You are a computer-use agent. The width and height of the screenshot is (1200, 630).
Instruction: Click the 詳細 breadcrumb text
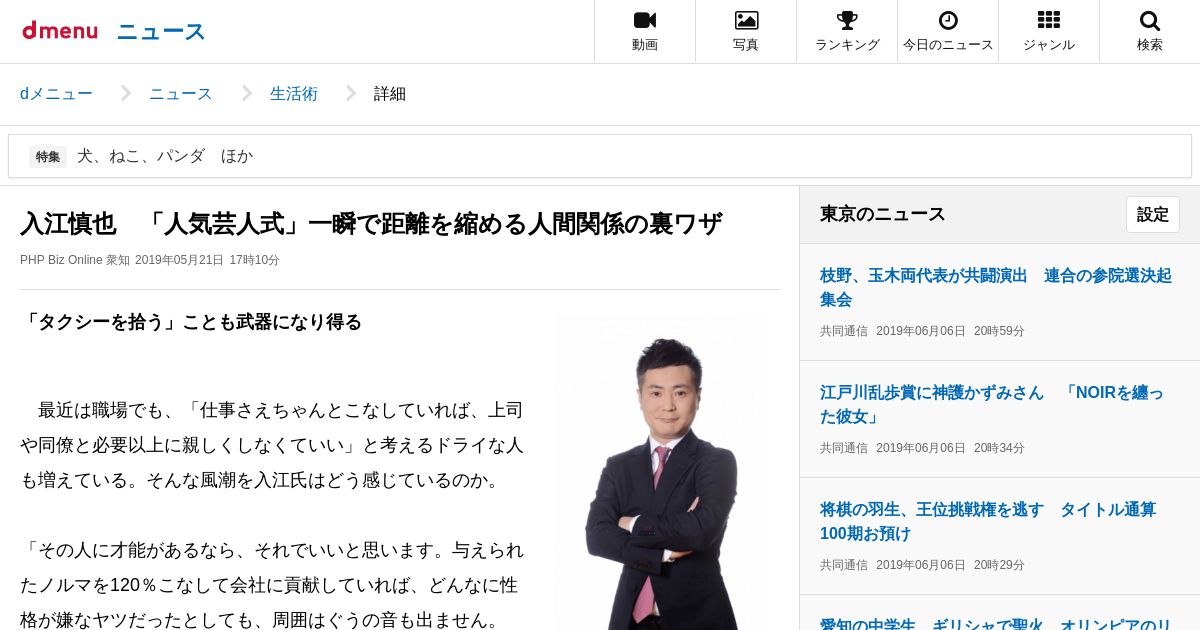coord(390,94)
